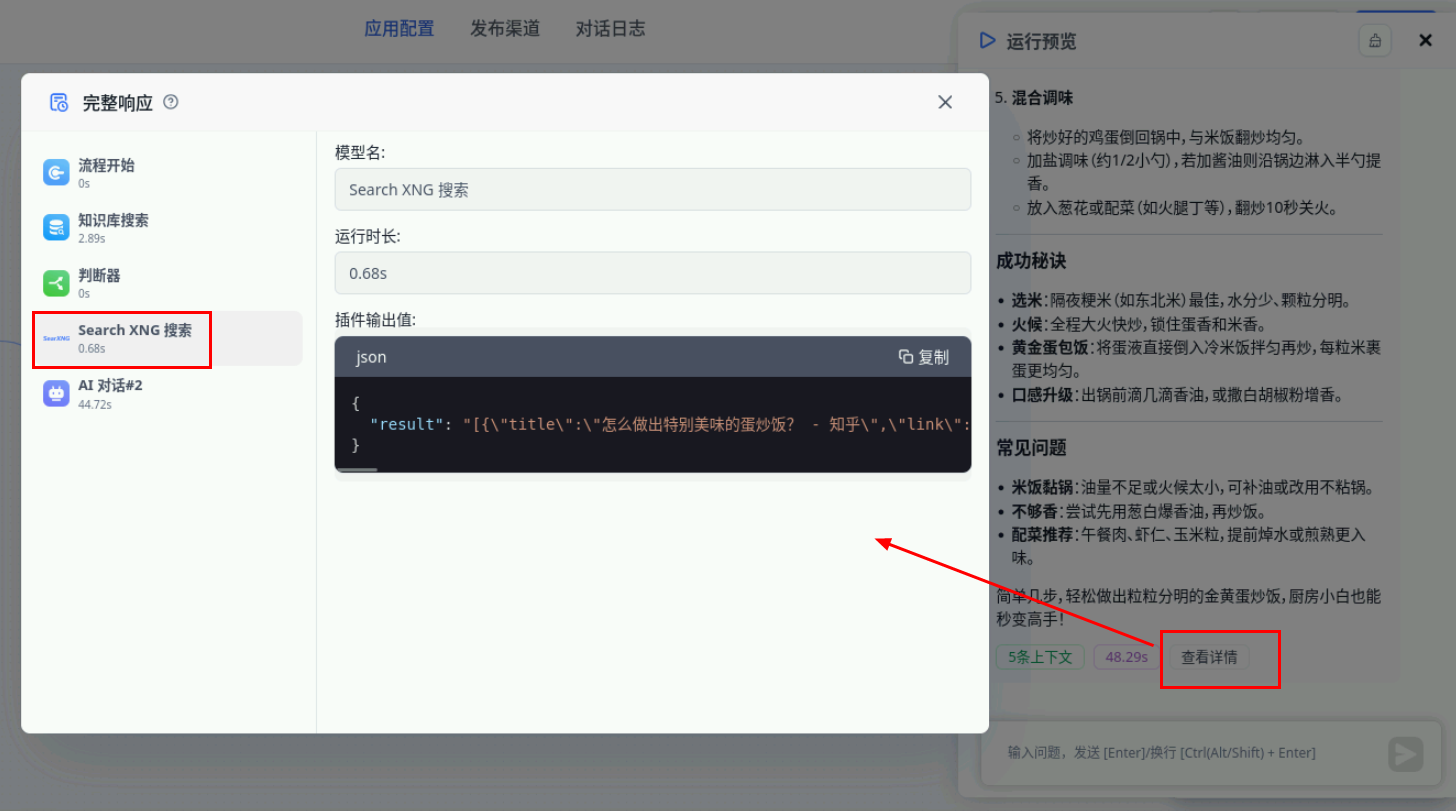Open 查看详情 for the response
This screenshot has height=811, width=1456.
point(1209,657)
